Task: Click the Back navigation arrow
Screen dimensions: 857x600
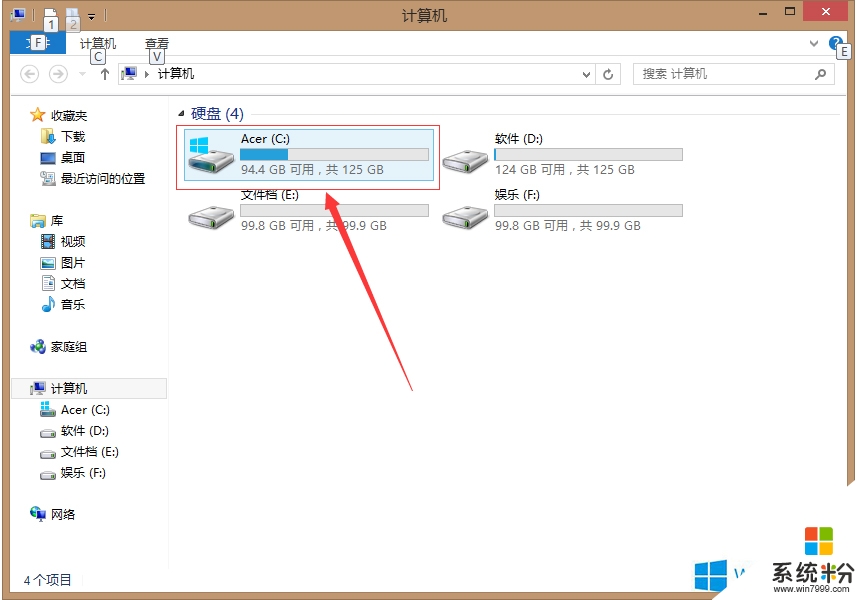Action: click(x=30, y=74)
